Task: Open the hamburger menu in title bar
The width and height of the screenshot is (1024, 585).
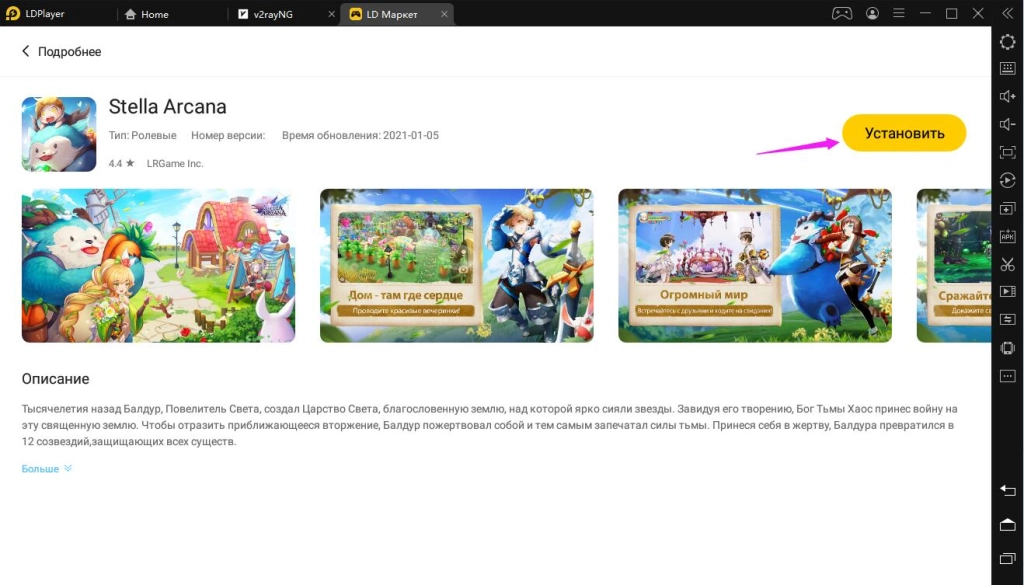Action: click(900, 13)
